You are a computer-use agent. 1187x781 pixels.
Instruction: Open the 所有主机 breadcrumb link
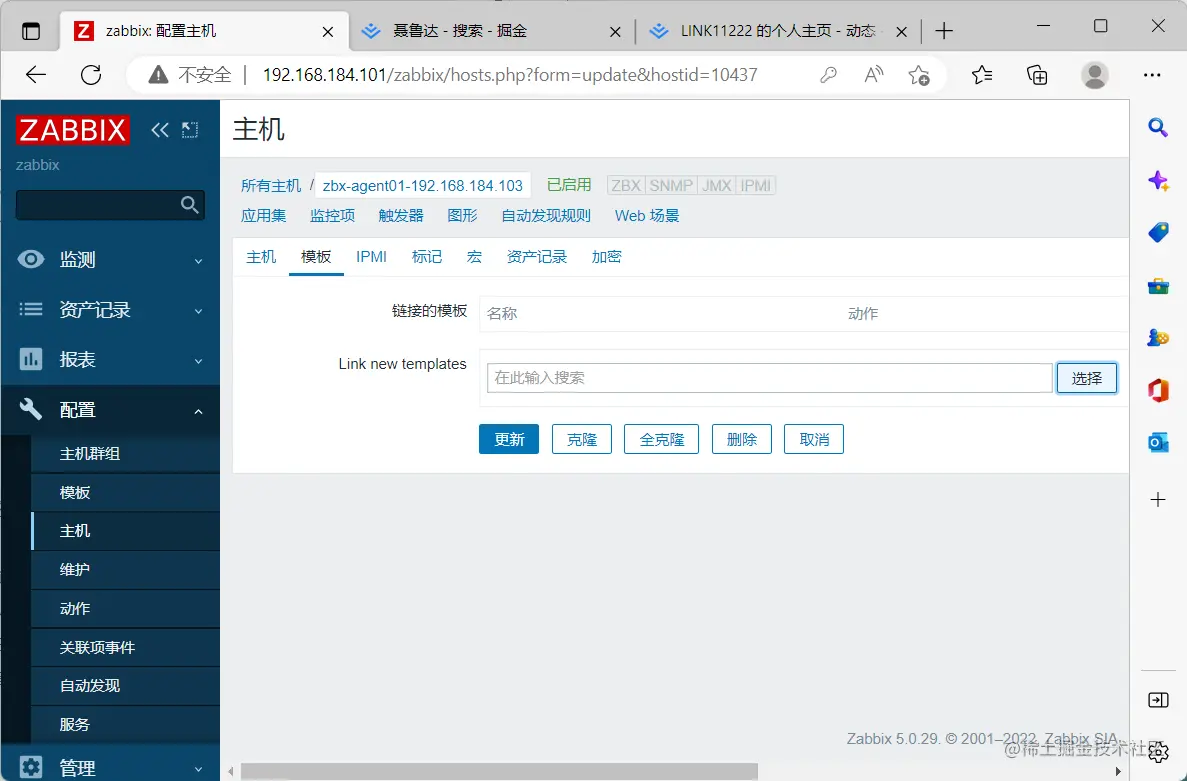[271, 185]
